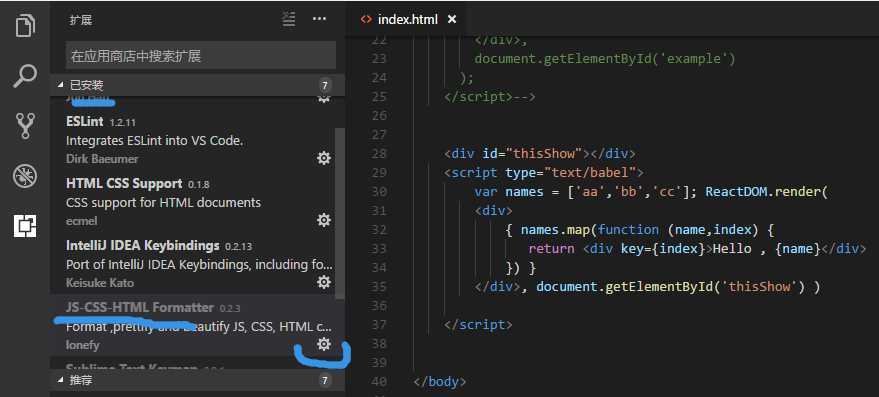Screen dimensions: 879x397
Task: Click author name ecmel
Action: [81, 221]
